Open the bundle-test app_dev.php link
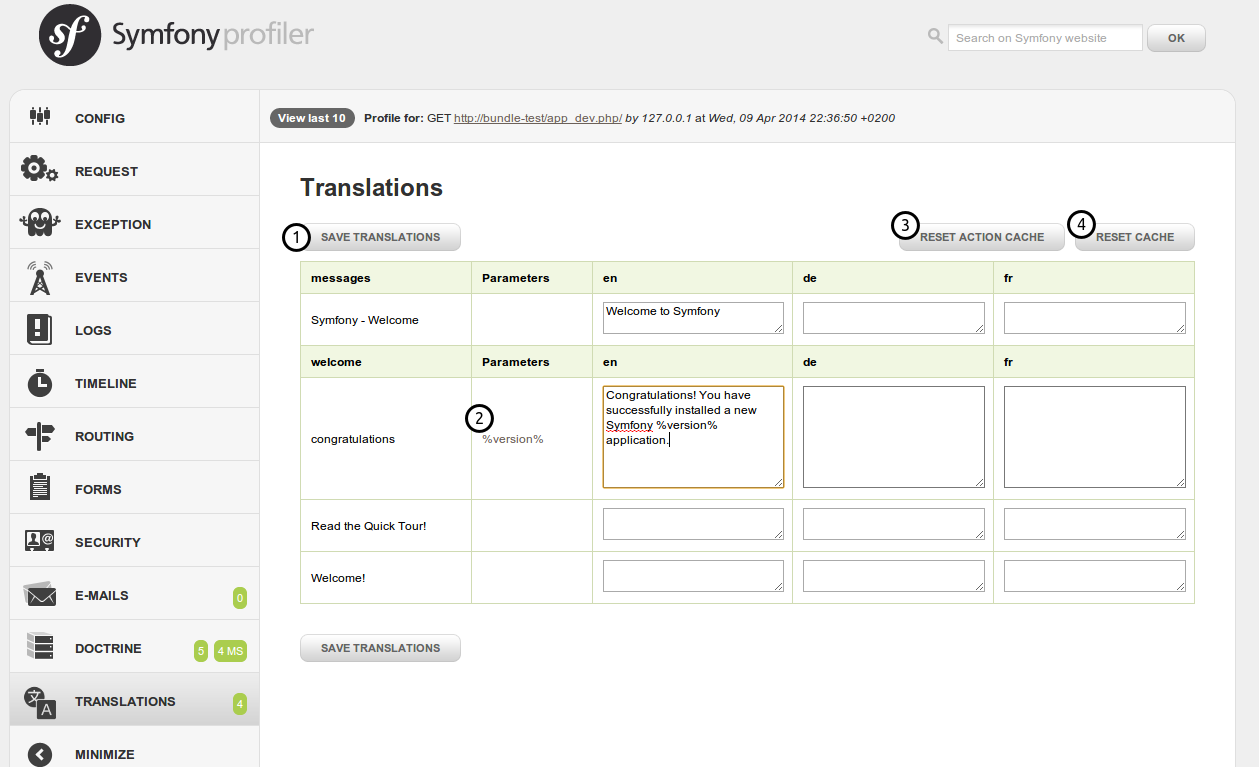Viewport: 1259px width, 767px height. pyautogui.click(x=538, y=118)
